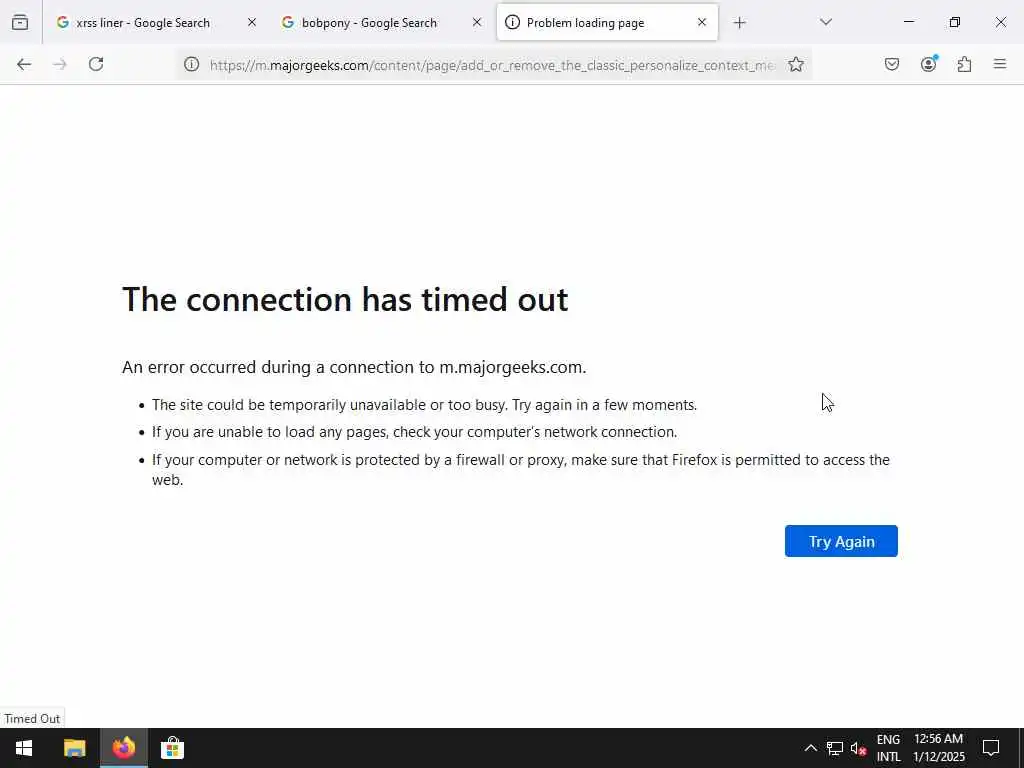This screenshot has height=768, width=1024.
Task: Open the Firefox account menu
Action: pos(929,64)
